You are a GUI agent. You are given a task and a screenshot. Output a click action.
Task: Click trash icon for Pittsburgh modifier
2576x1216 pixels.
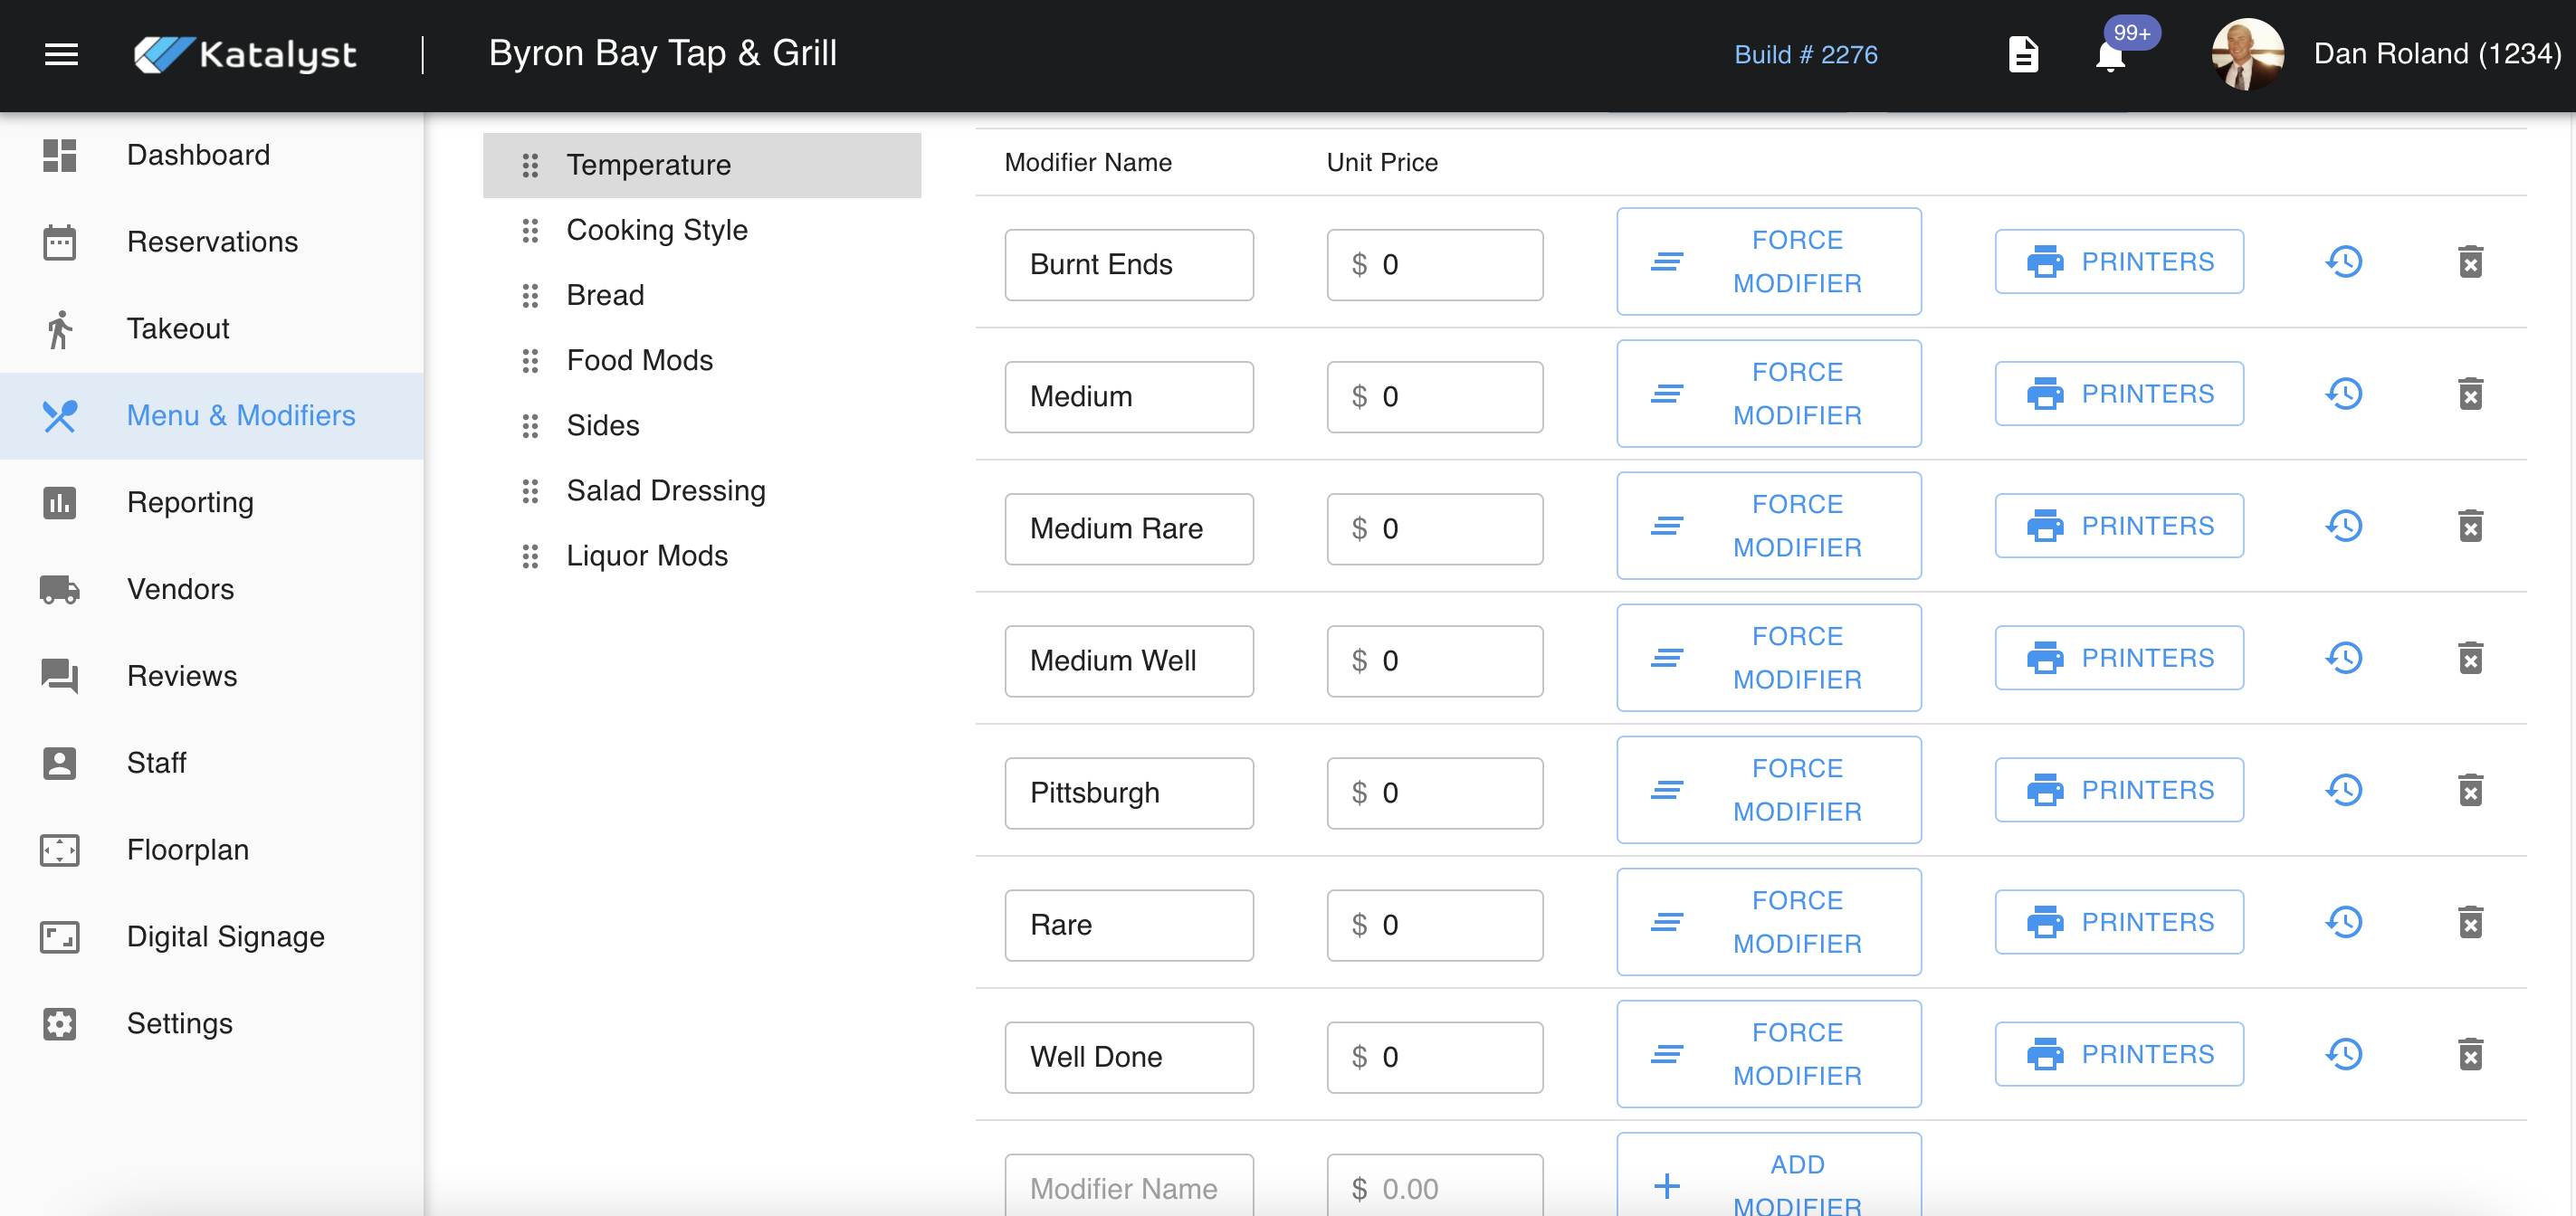[2470, 790]
